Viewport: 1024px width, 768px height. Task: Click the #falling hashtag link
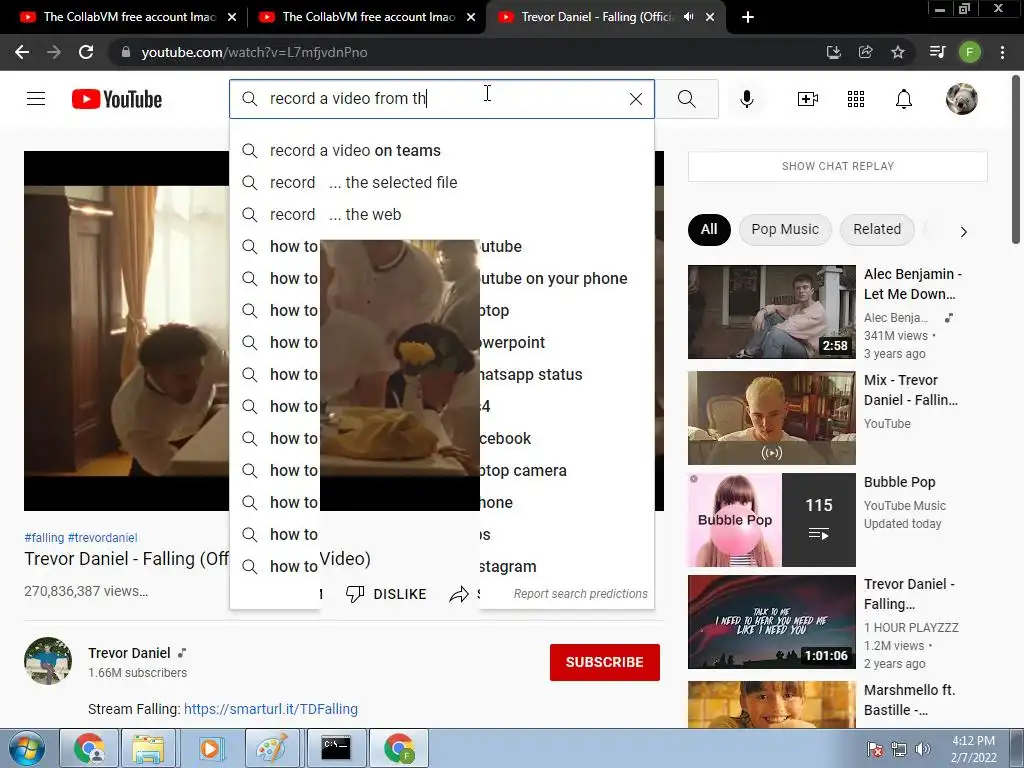click(x=44, y=537)
